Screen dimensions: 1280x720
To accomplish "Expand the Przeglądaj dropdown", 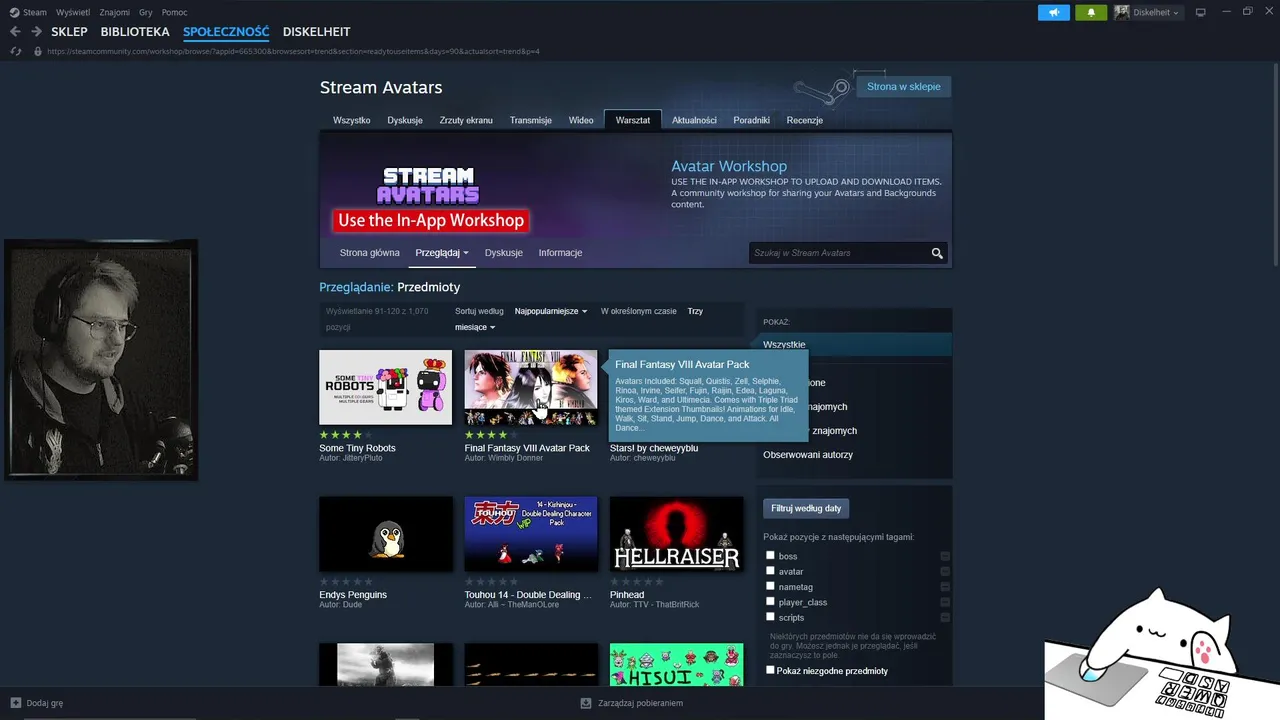I will pyautogui.click(x=442, y=253).
